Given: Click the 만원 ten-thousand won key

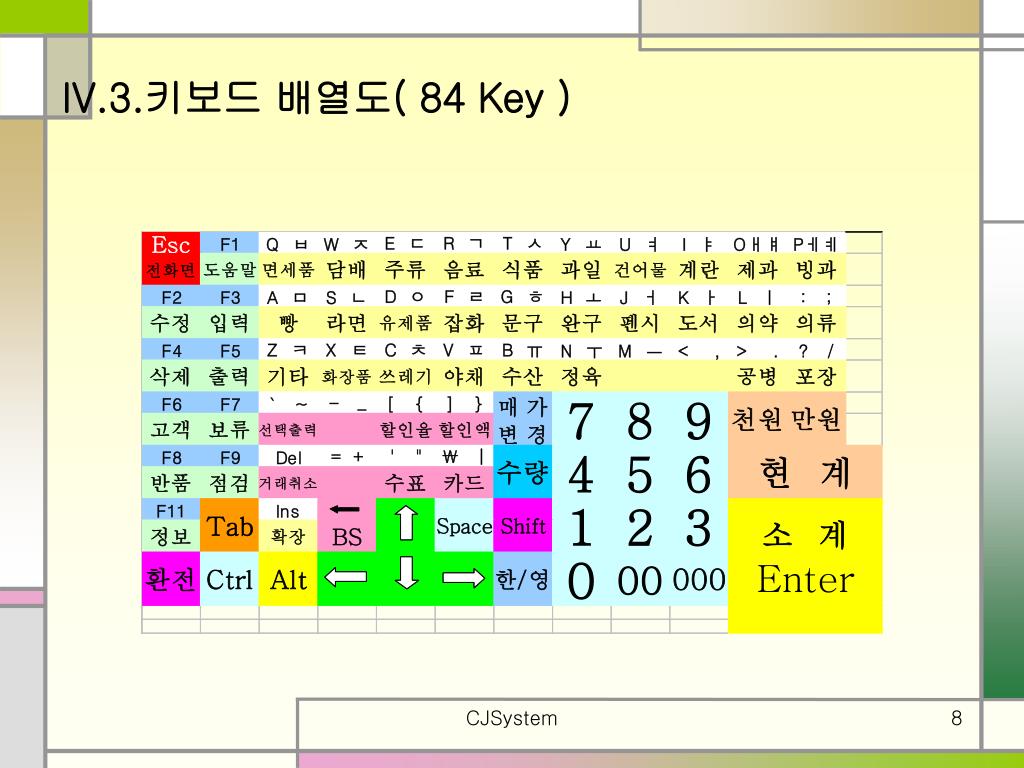Looking at the screenshot, I should click(x=816, y=419).
